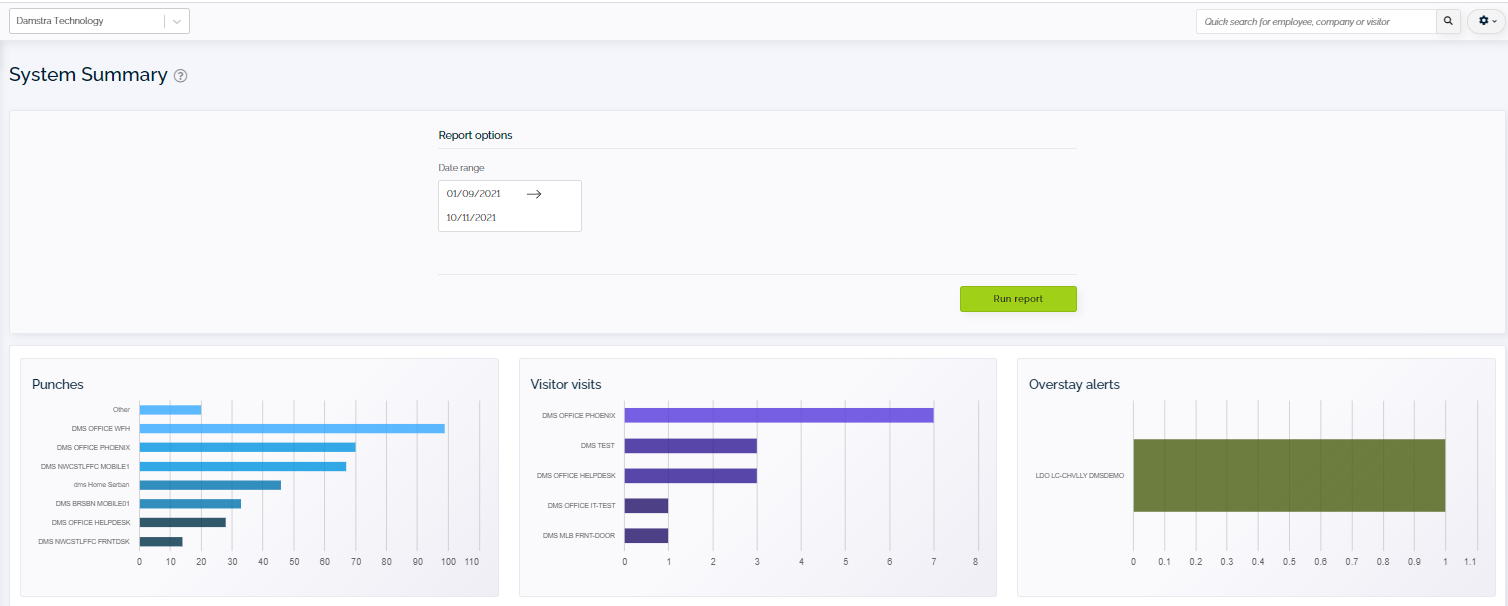Screen dimensions: 1508x606
Task: Click the quick search input box
Action: pos(1315,21)
